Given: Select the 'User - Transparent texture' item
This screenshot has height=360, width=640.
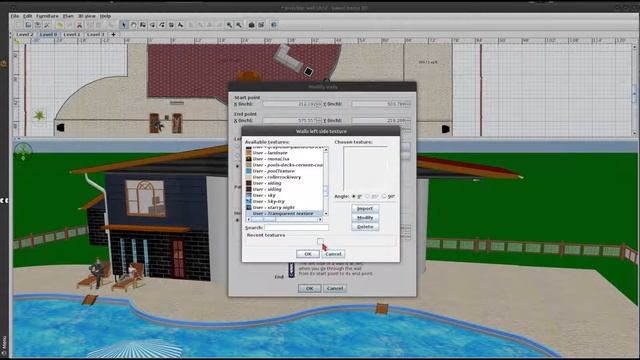Looking at the screenshot, I should pos(284,213).
